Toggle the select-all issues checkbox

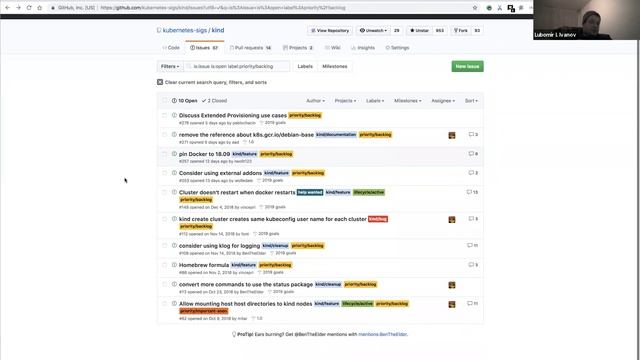tap(164, 100)
